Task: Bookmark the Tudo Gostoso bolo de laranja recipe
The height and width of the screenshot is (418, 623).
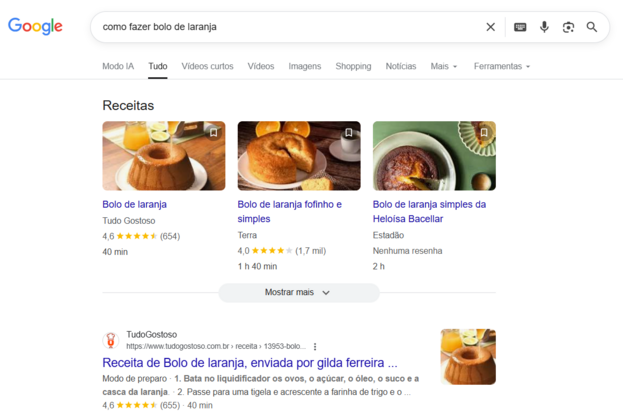Action: click(x=213, y=132)
